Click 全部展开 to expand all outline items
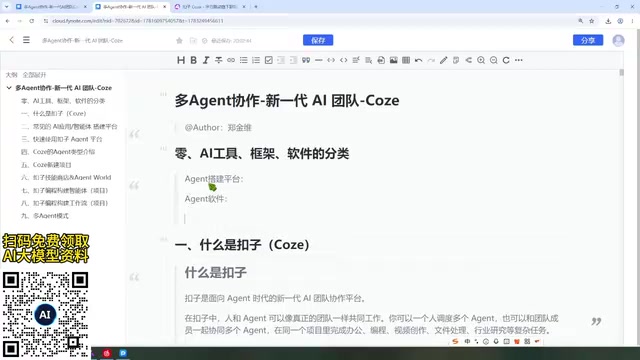Viewport: 640px width, 360px height. [34, 75]
